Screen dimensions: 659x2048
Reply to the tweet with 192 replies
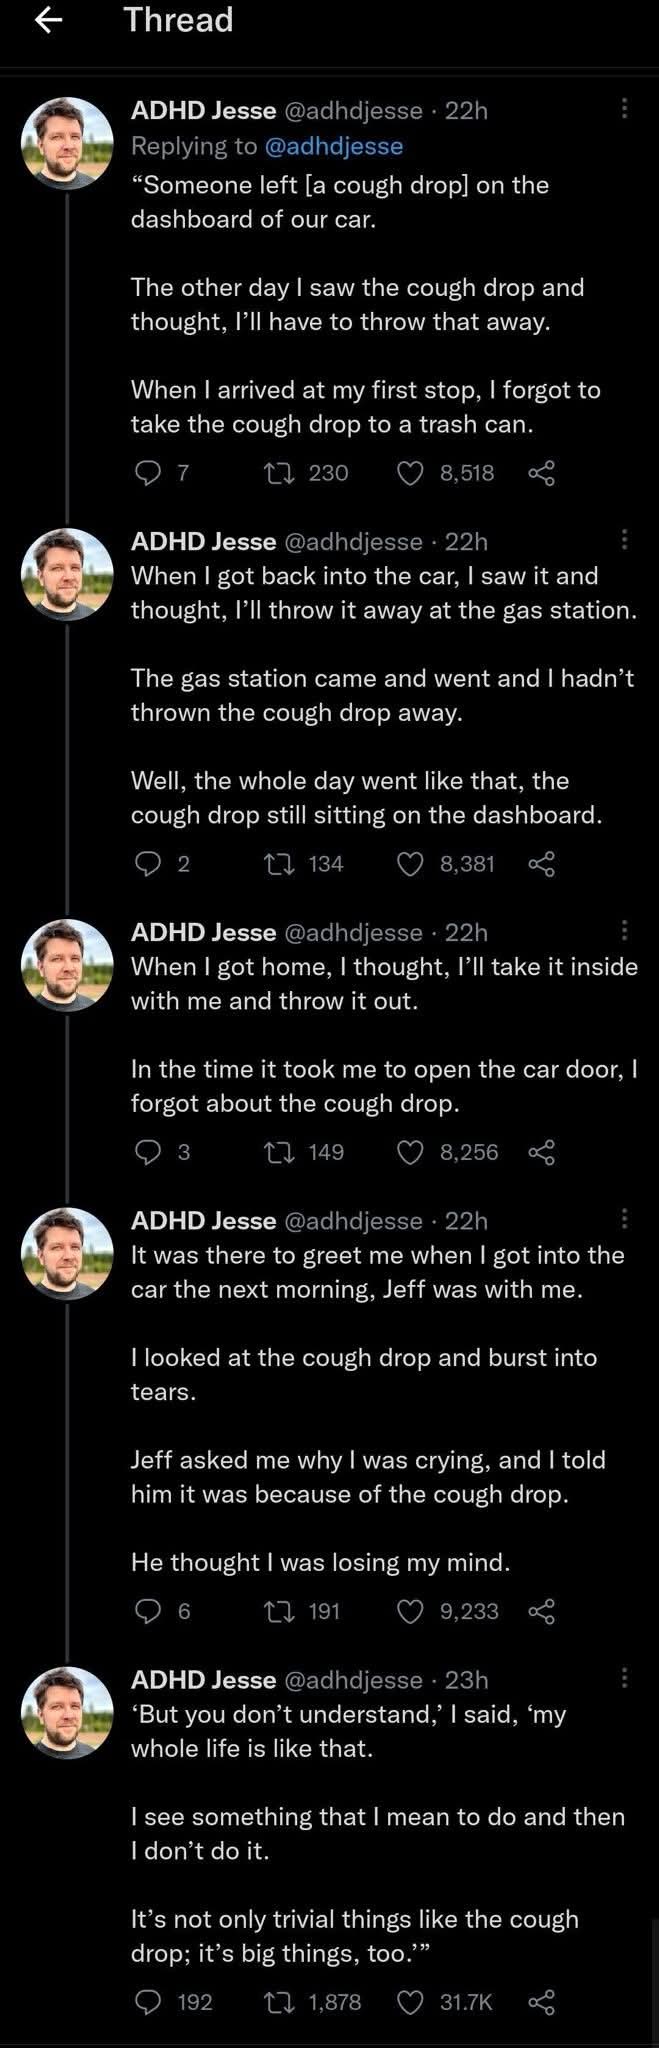pyautogui.click(x=148, y=2002)
